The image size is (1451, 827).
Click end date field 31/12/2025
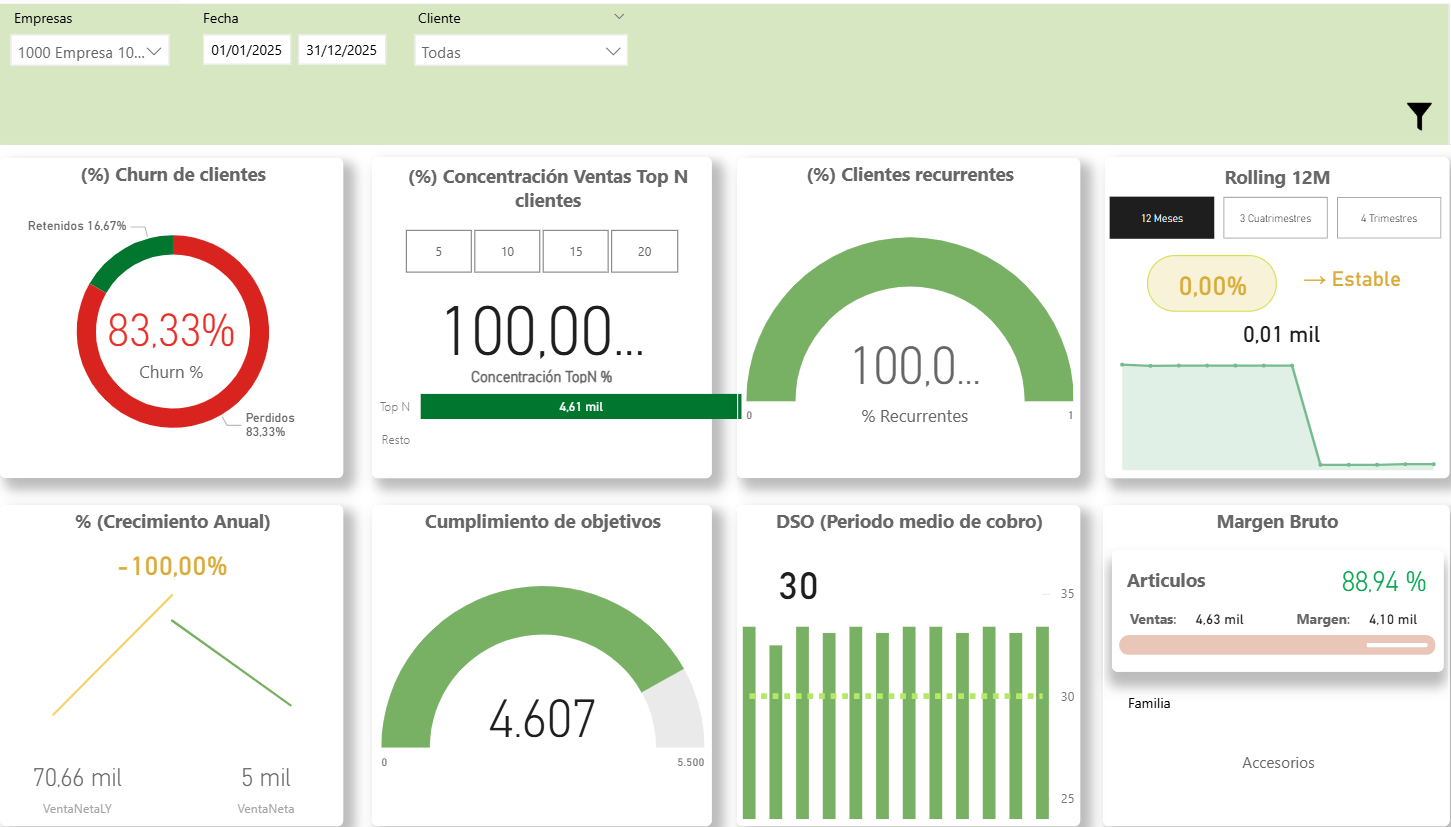click(342, 50)
